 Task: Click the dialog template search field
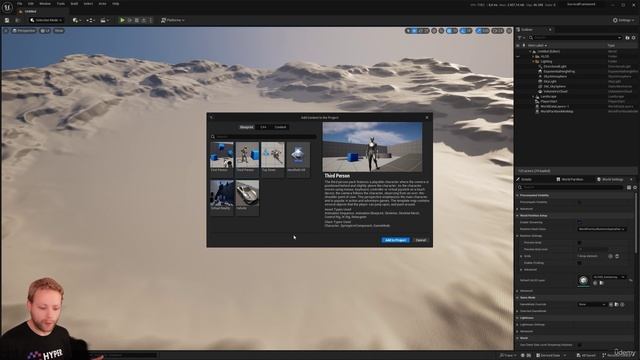click(264, 137)
